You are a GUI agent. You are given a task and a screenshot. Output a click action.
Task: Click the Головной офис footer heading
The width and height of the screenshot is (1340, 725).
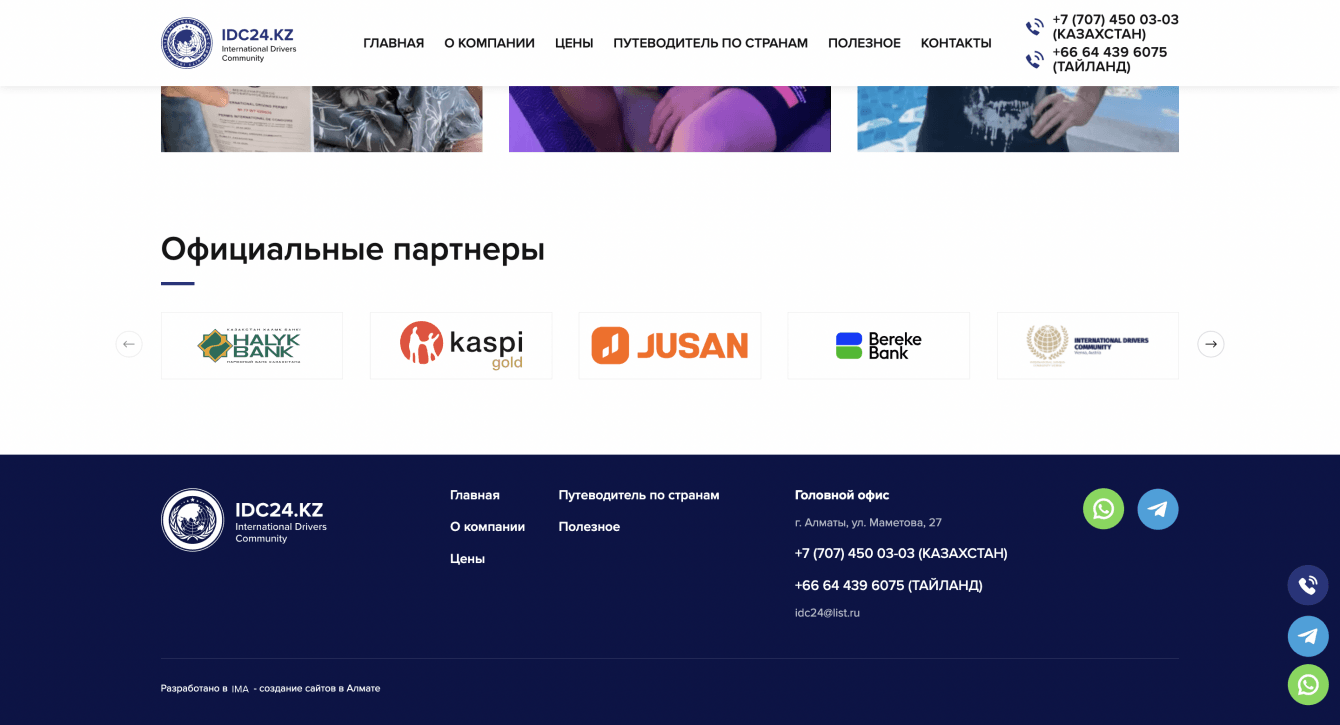pyautogui.click(x=842, y=495)
